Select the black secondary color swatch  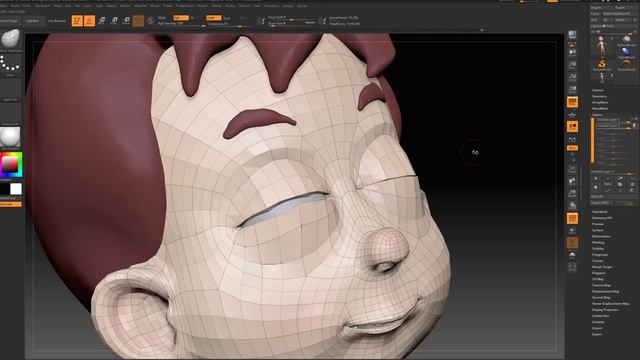[4, 189]
